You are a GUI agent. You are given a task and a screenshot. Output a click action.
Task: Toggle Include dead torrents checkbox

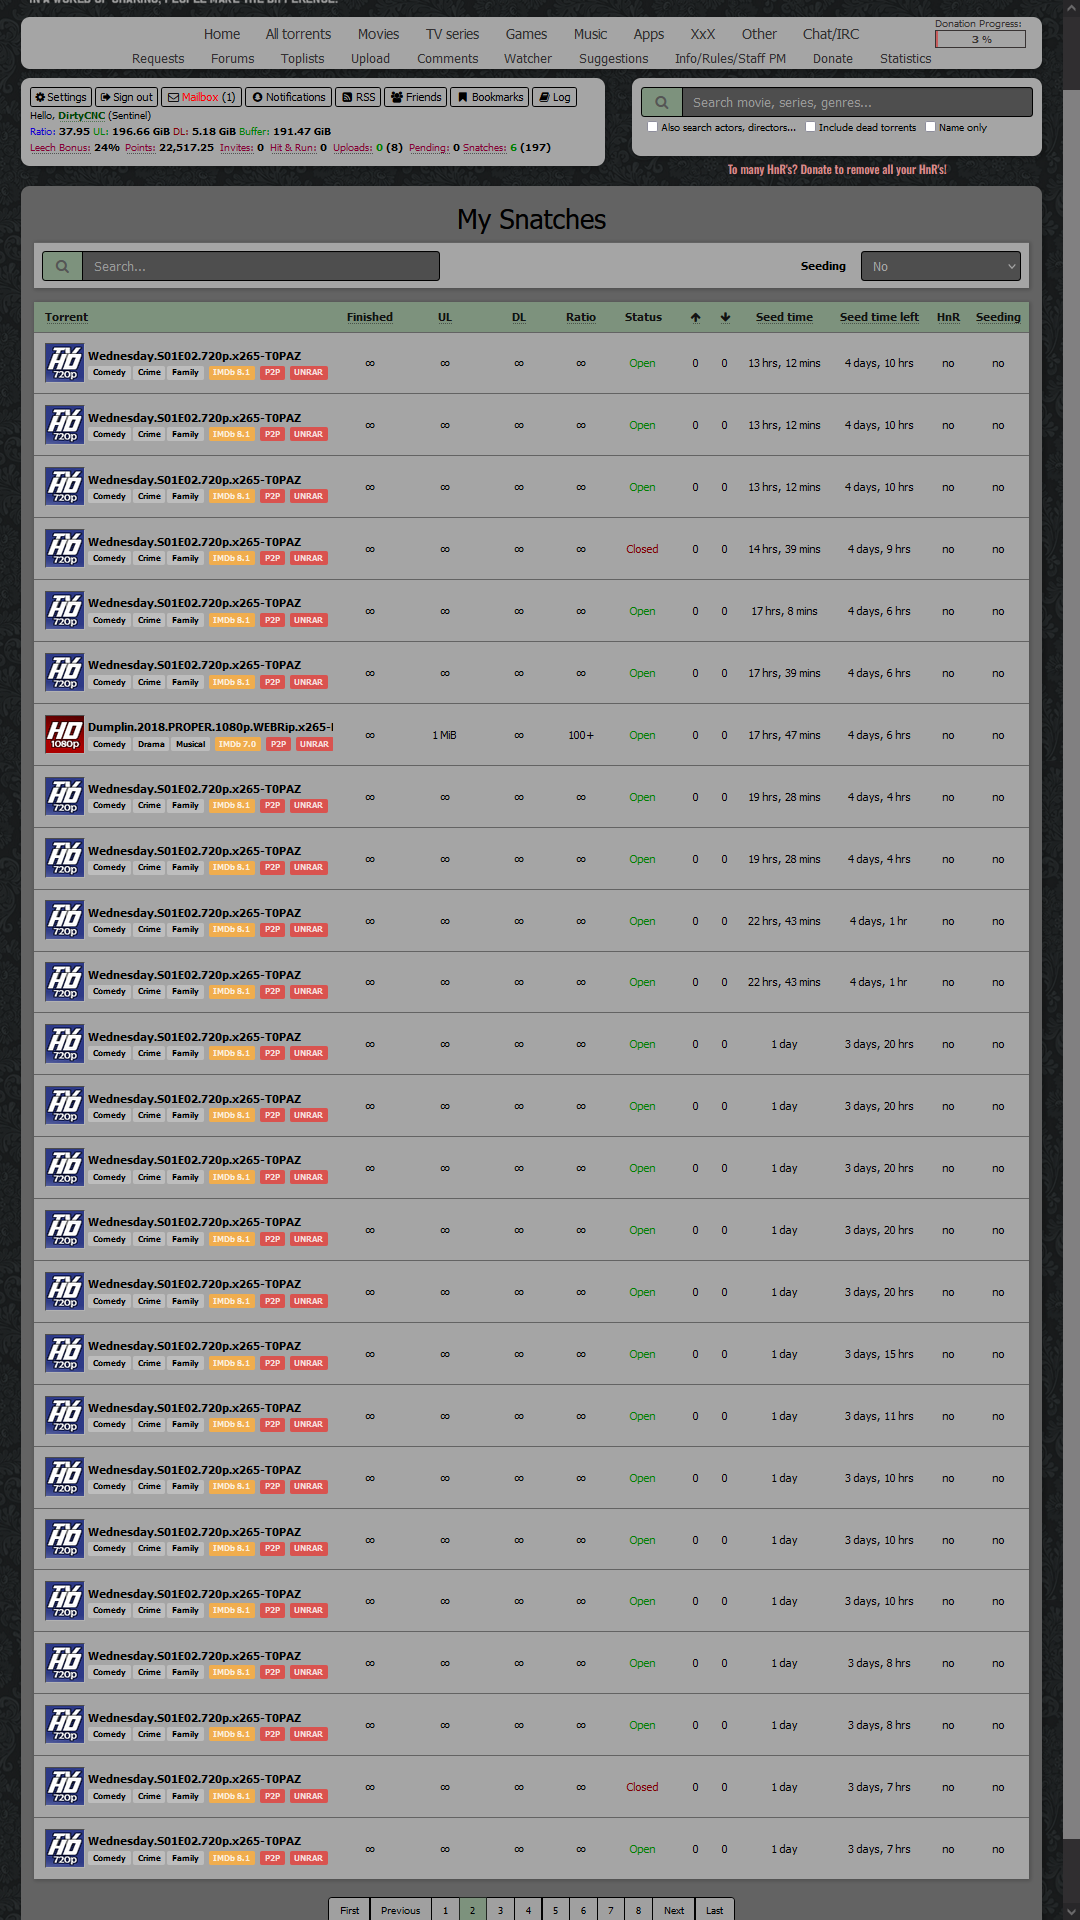811,127
